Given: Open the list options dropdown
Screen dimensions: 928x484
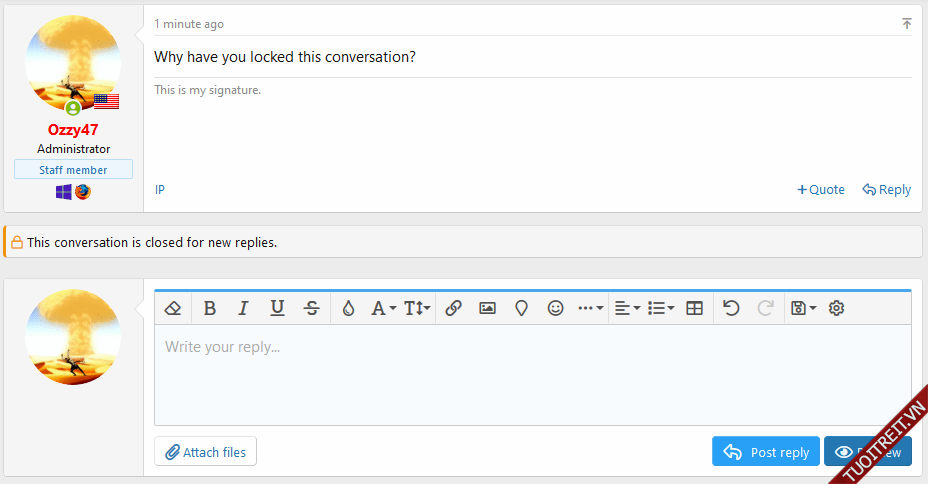Looking at the screenshot, I should coord(661,308).
